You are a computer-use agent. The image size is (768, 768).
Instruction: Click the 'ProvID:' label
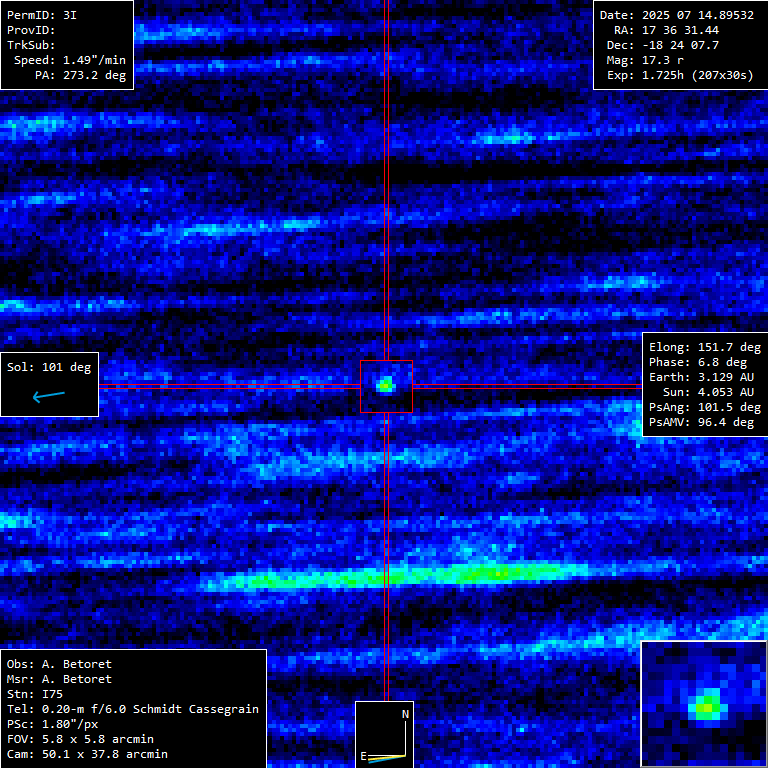click(x=31, y=30)
